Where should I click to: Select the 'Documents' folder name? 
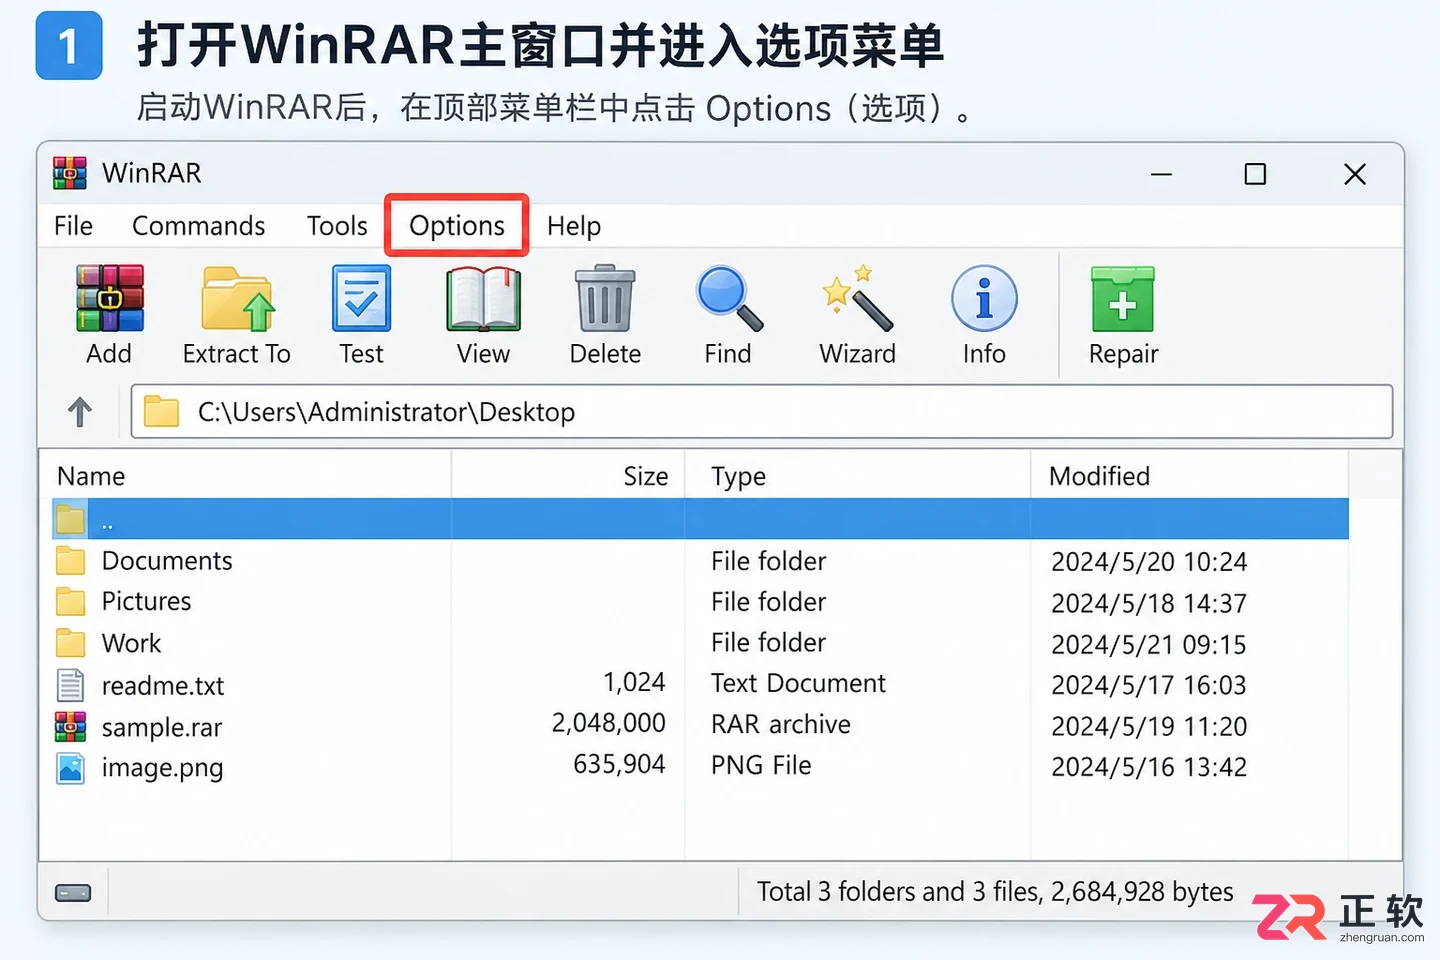[167, 561]
